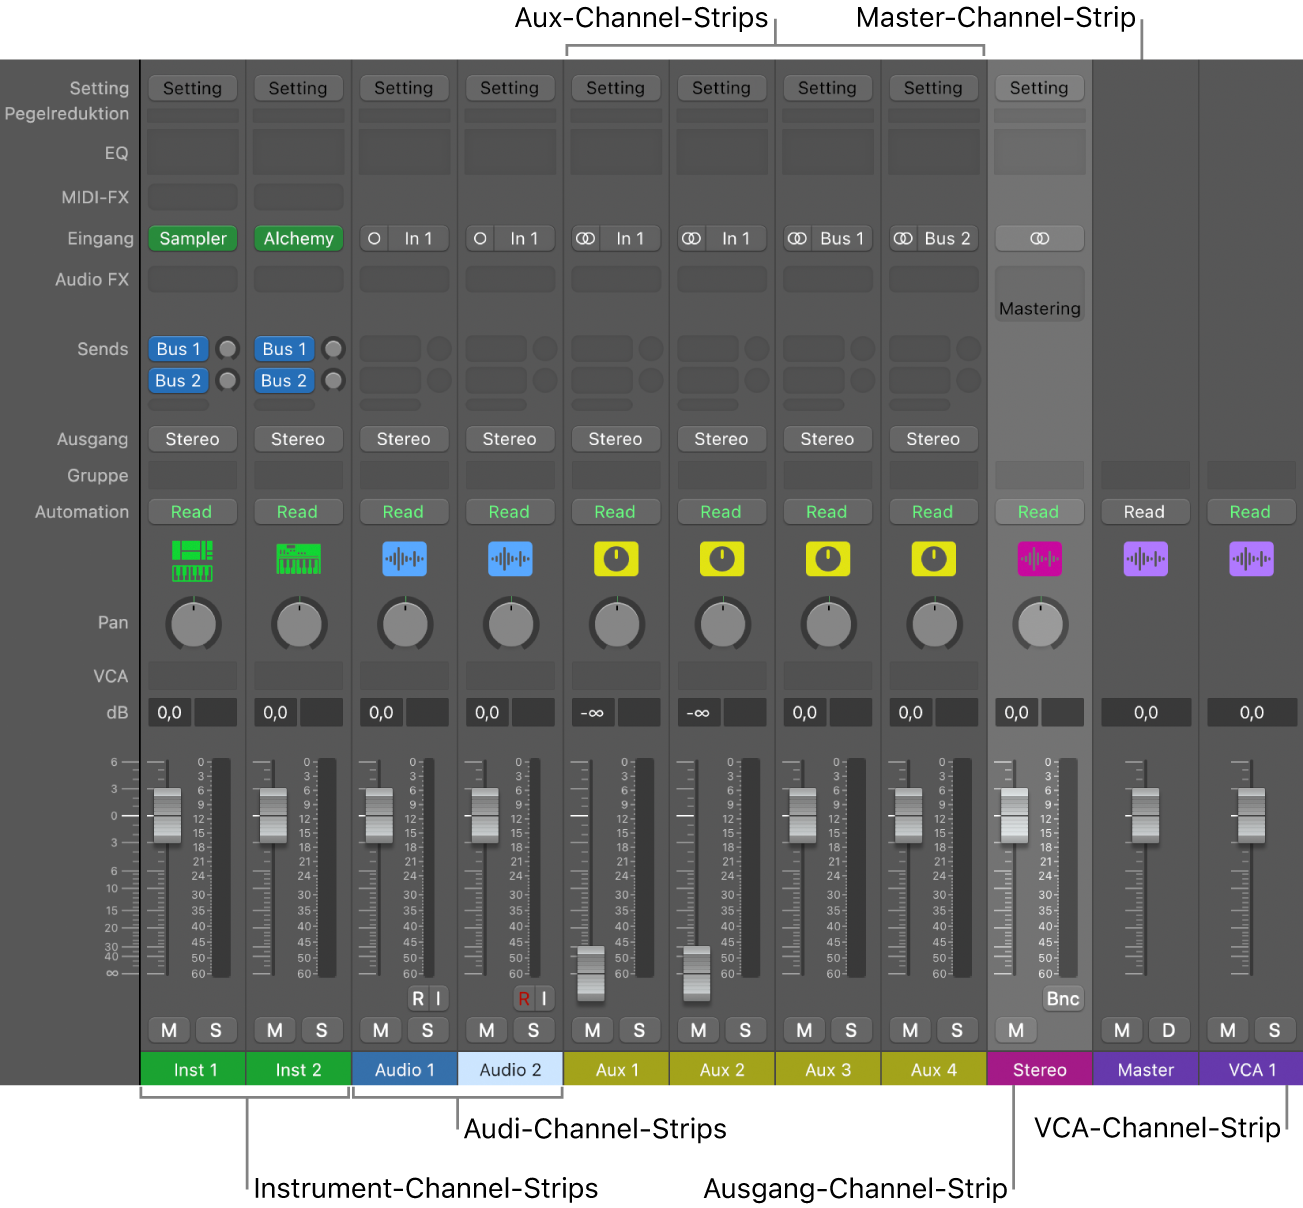Select the Aux 4 channel name label
This screenshot has width=1303, height=1208.
coord(934,1069)
